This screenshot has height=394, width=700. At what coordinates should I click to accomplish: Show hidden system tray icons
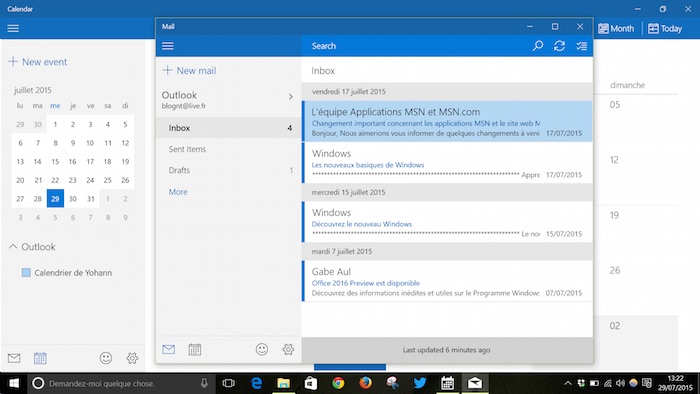(567, 383)
